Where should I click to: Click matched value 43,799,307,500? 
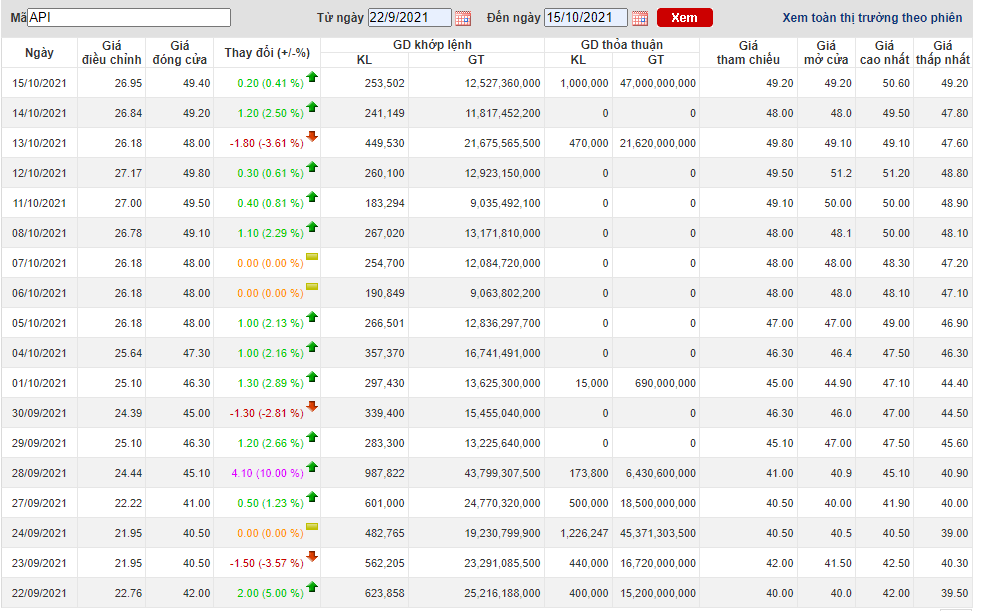502,473
